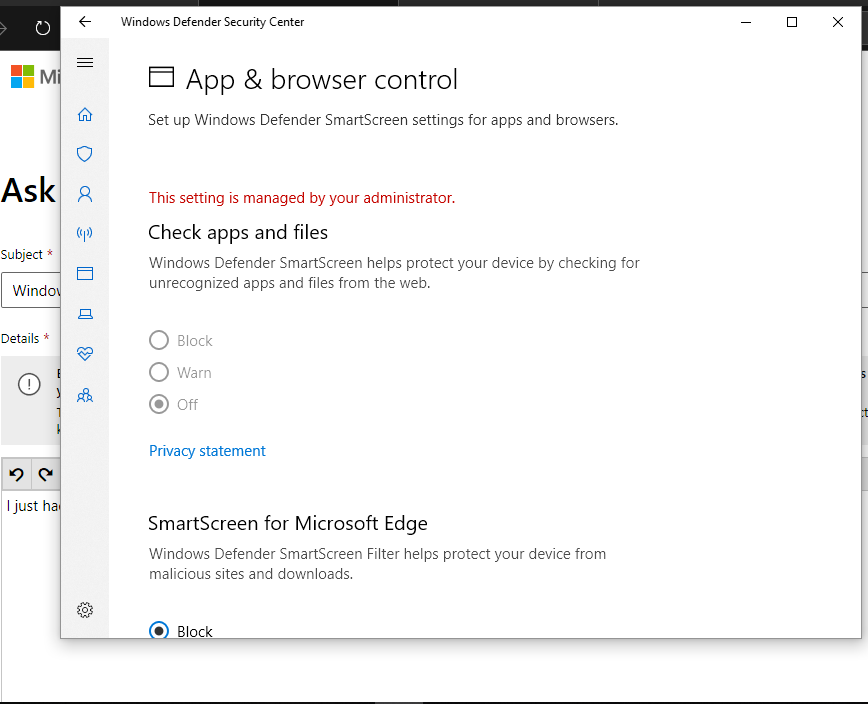Open Settings gear in the sidebar

tap(85, 610)
